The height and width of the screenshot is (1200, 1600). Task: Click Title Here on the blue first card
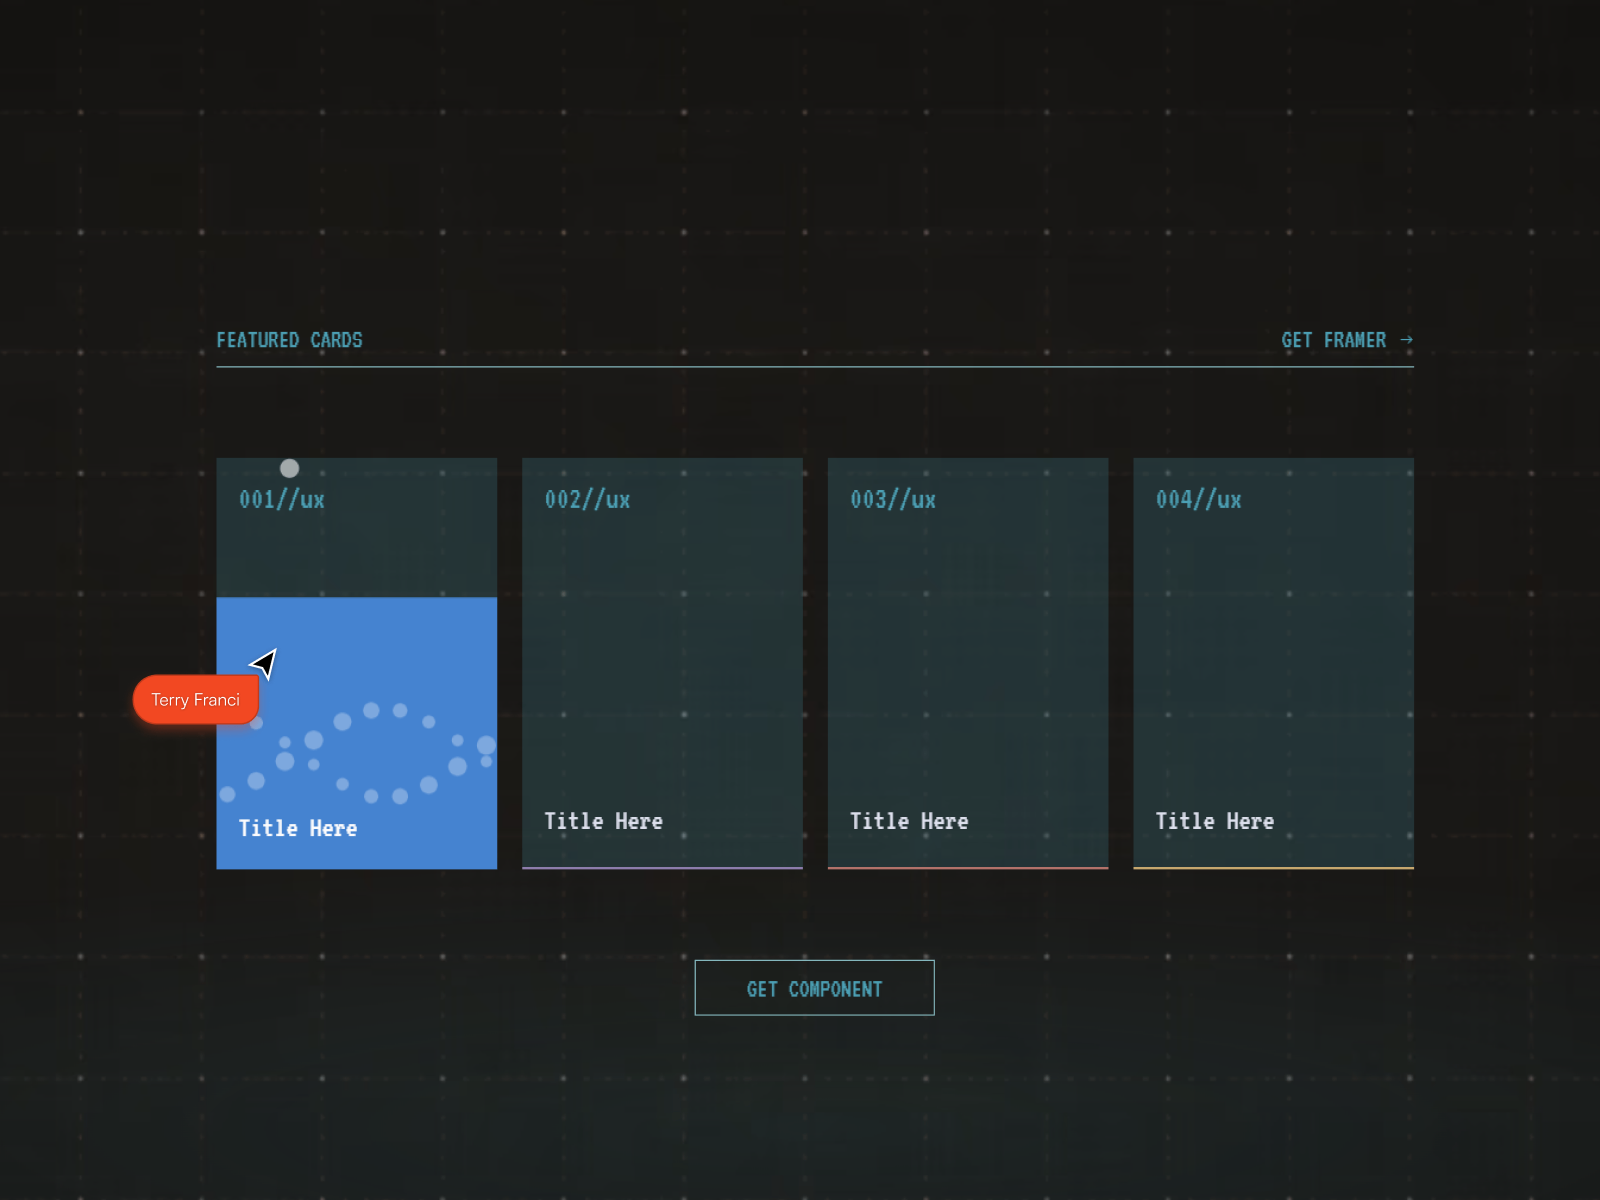coord(298,828)
